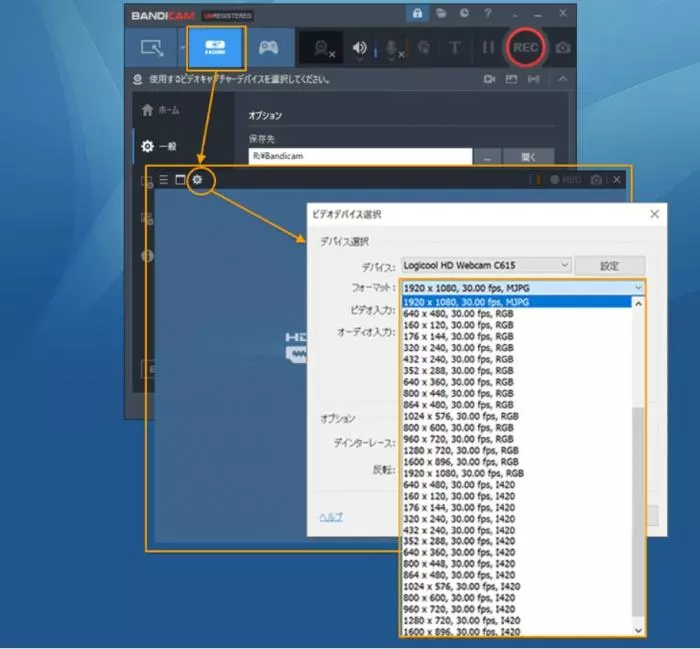Select 800 x 448, 30.00 fps, RGB
Image resolution: width=700 pixels, height=649 pixels.
pos(517,393)
